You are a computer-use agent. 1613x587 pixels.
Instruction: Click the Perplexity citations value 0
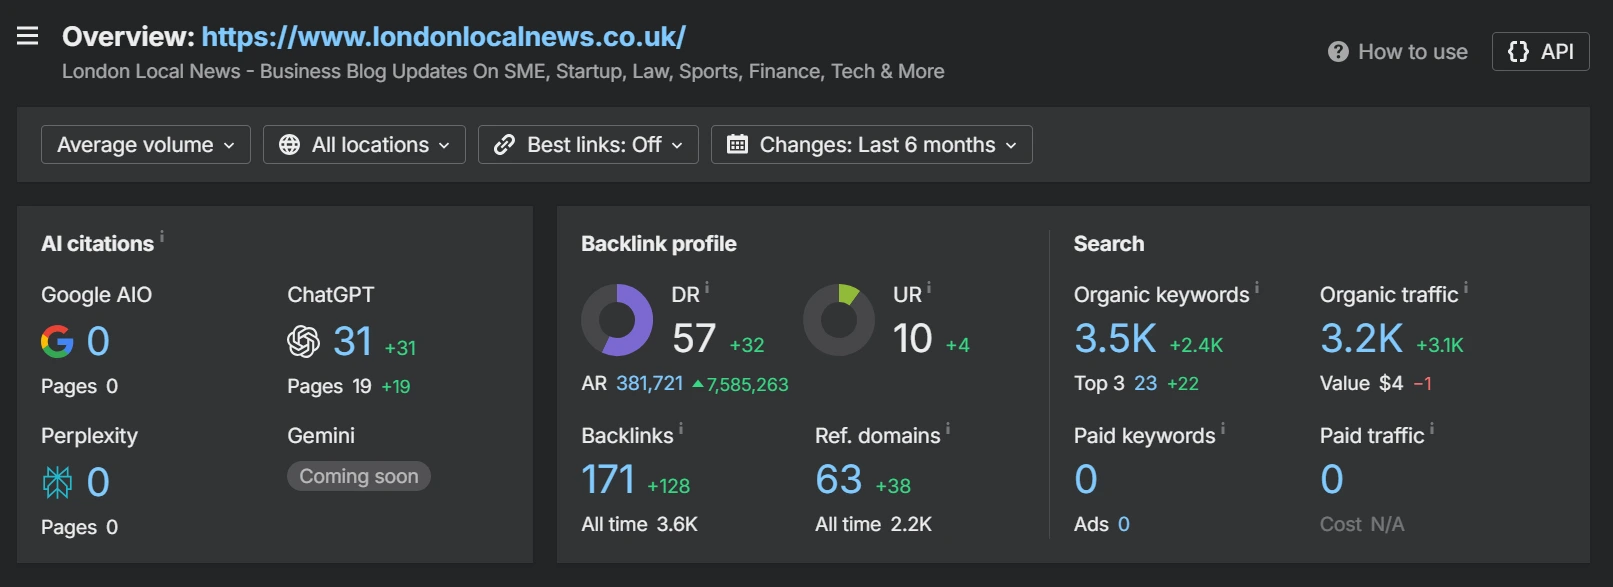click(x=98, y=482)
